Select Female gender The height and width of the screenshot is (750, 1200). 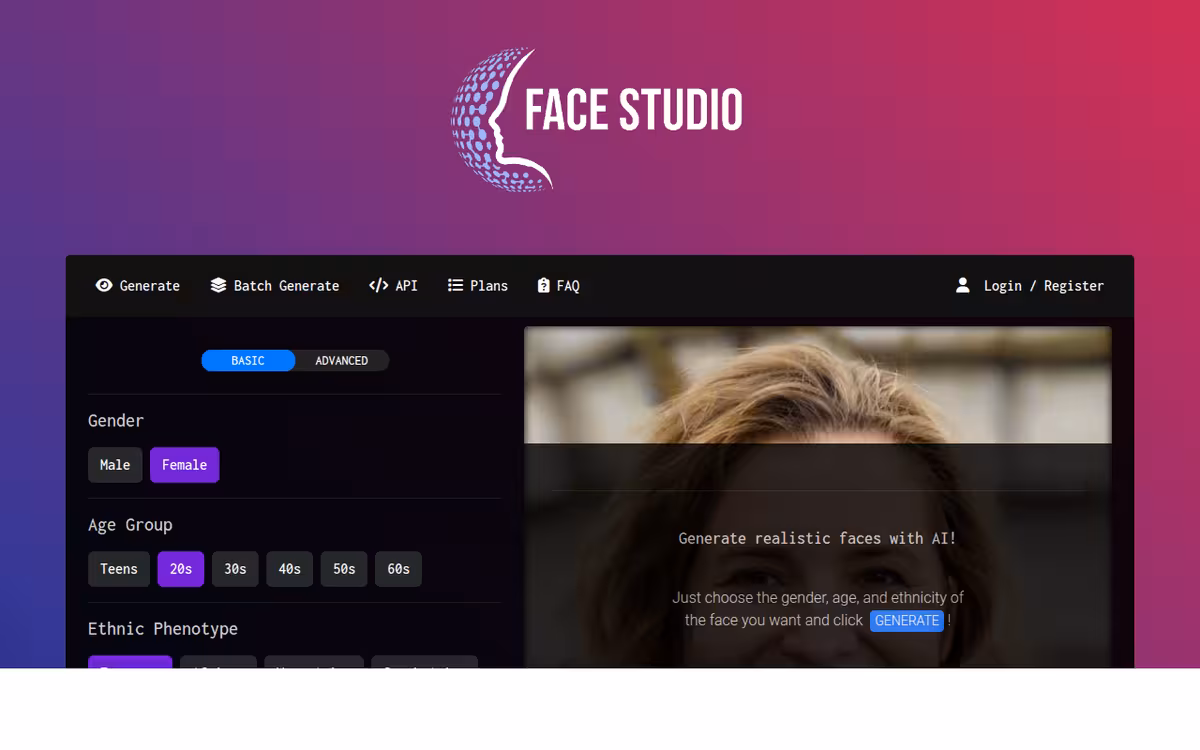point(184,465)
